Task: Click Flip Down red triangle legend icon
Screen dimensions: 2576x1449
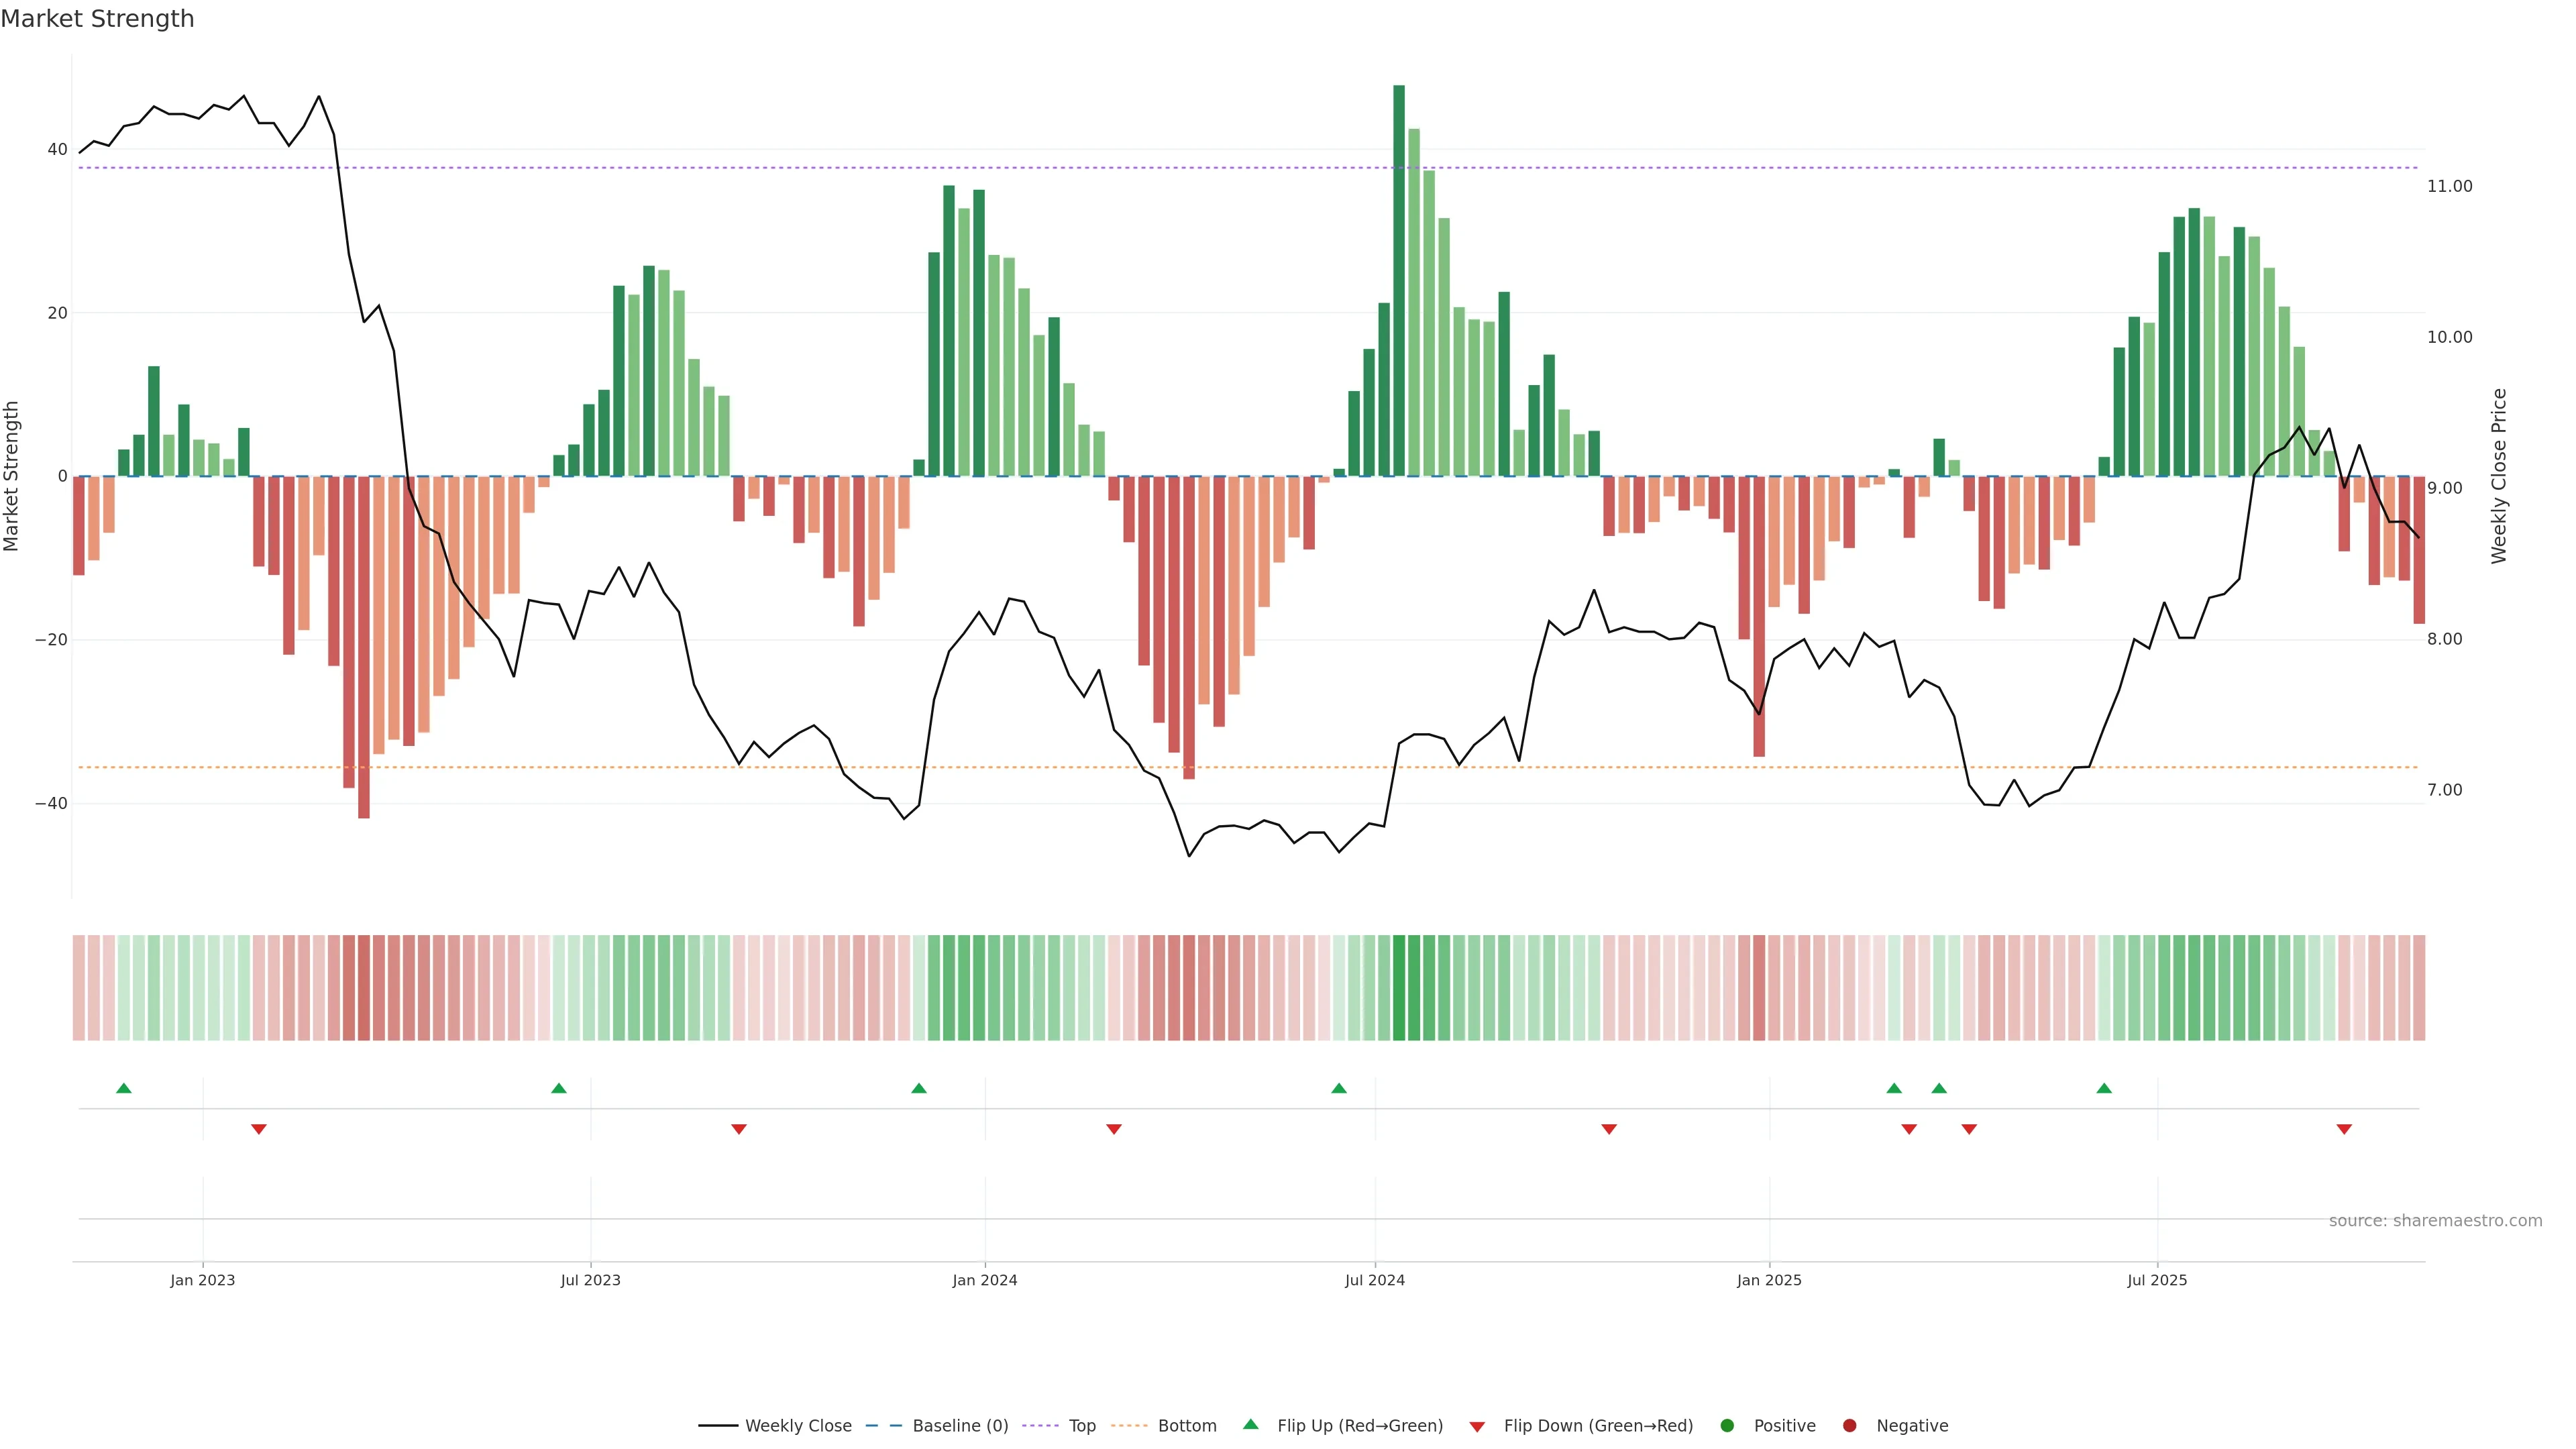Action: (1477, 1426)
